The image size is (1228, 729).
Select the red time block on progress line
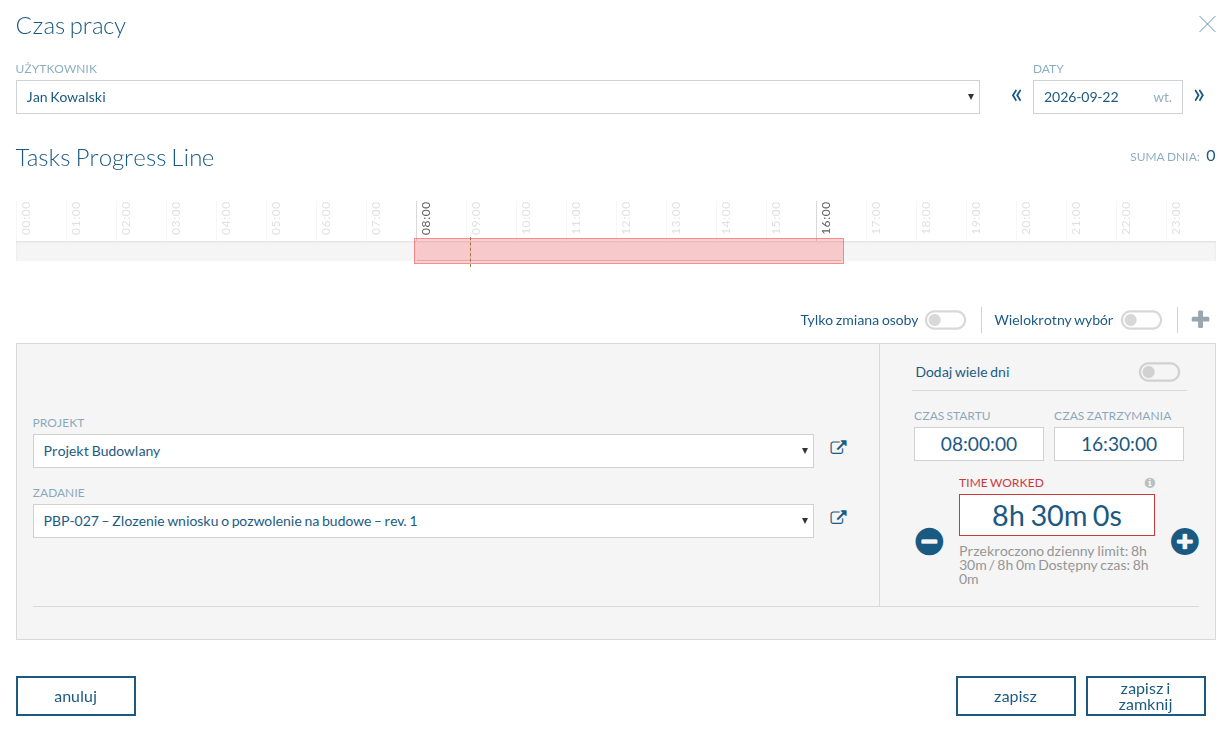(629, 251)
